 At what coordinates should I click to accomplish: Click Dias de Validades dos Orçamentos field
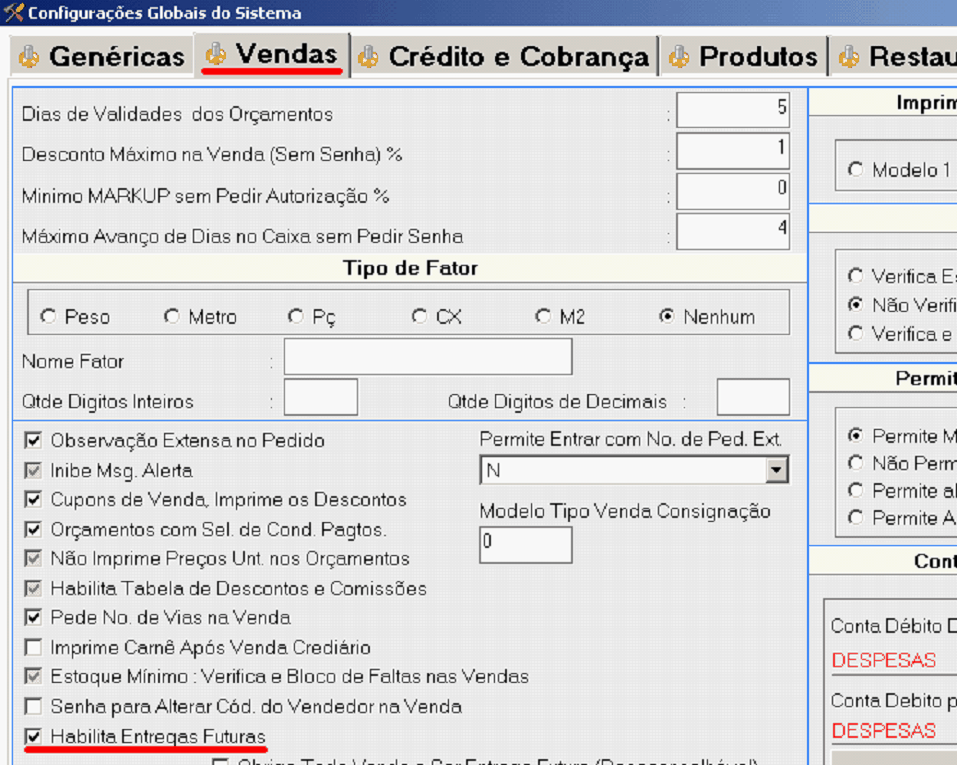pyautogui.click(x=733, y=110)
